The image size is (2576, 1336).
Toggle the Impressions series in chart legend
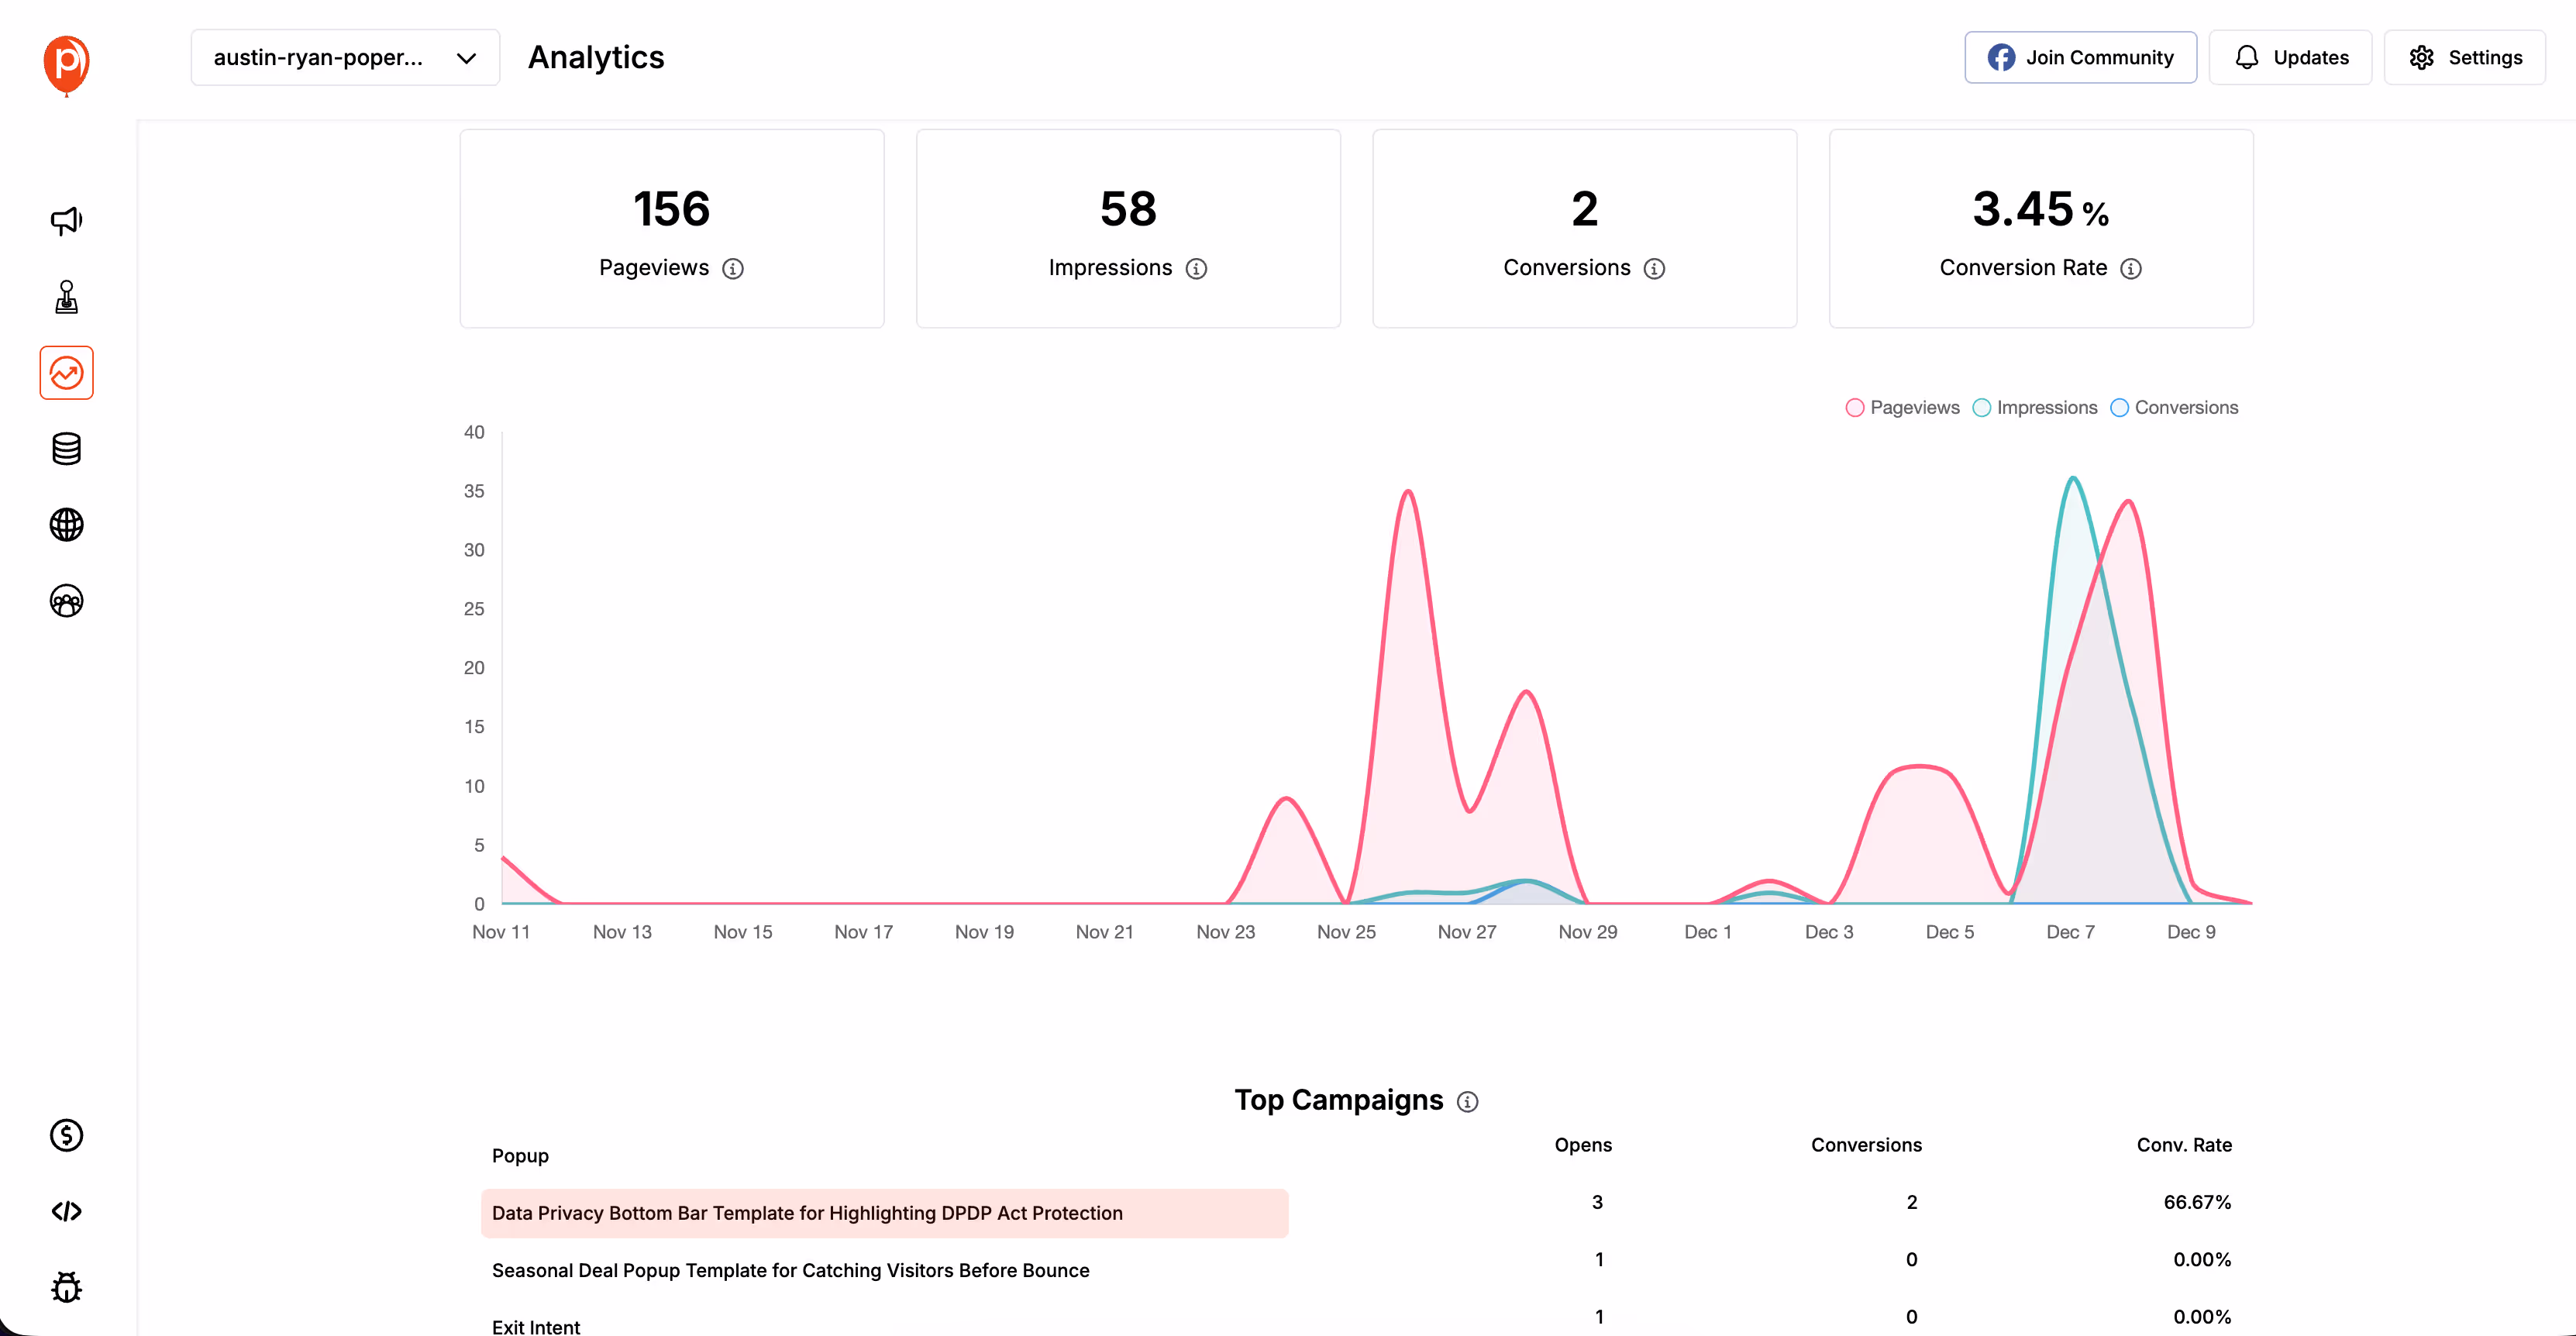tap(2035, 407)
